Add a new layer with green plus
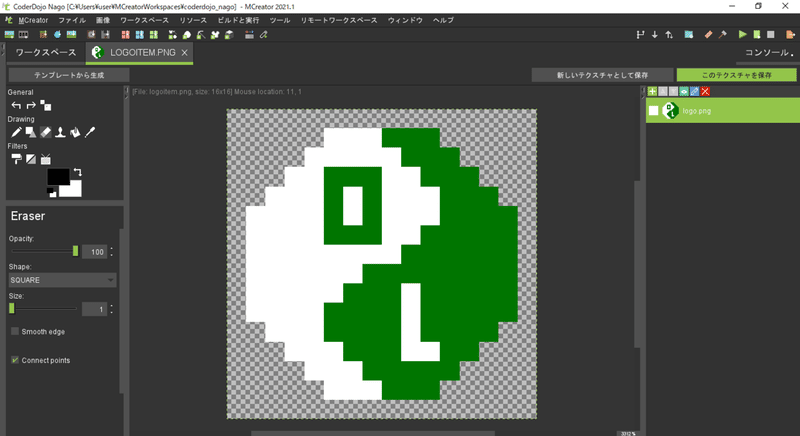The image size is (800, 436). pos(652,91)
